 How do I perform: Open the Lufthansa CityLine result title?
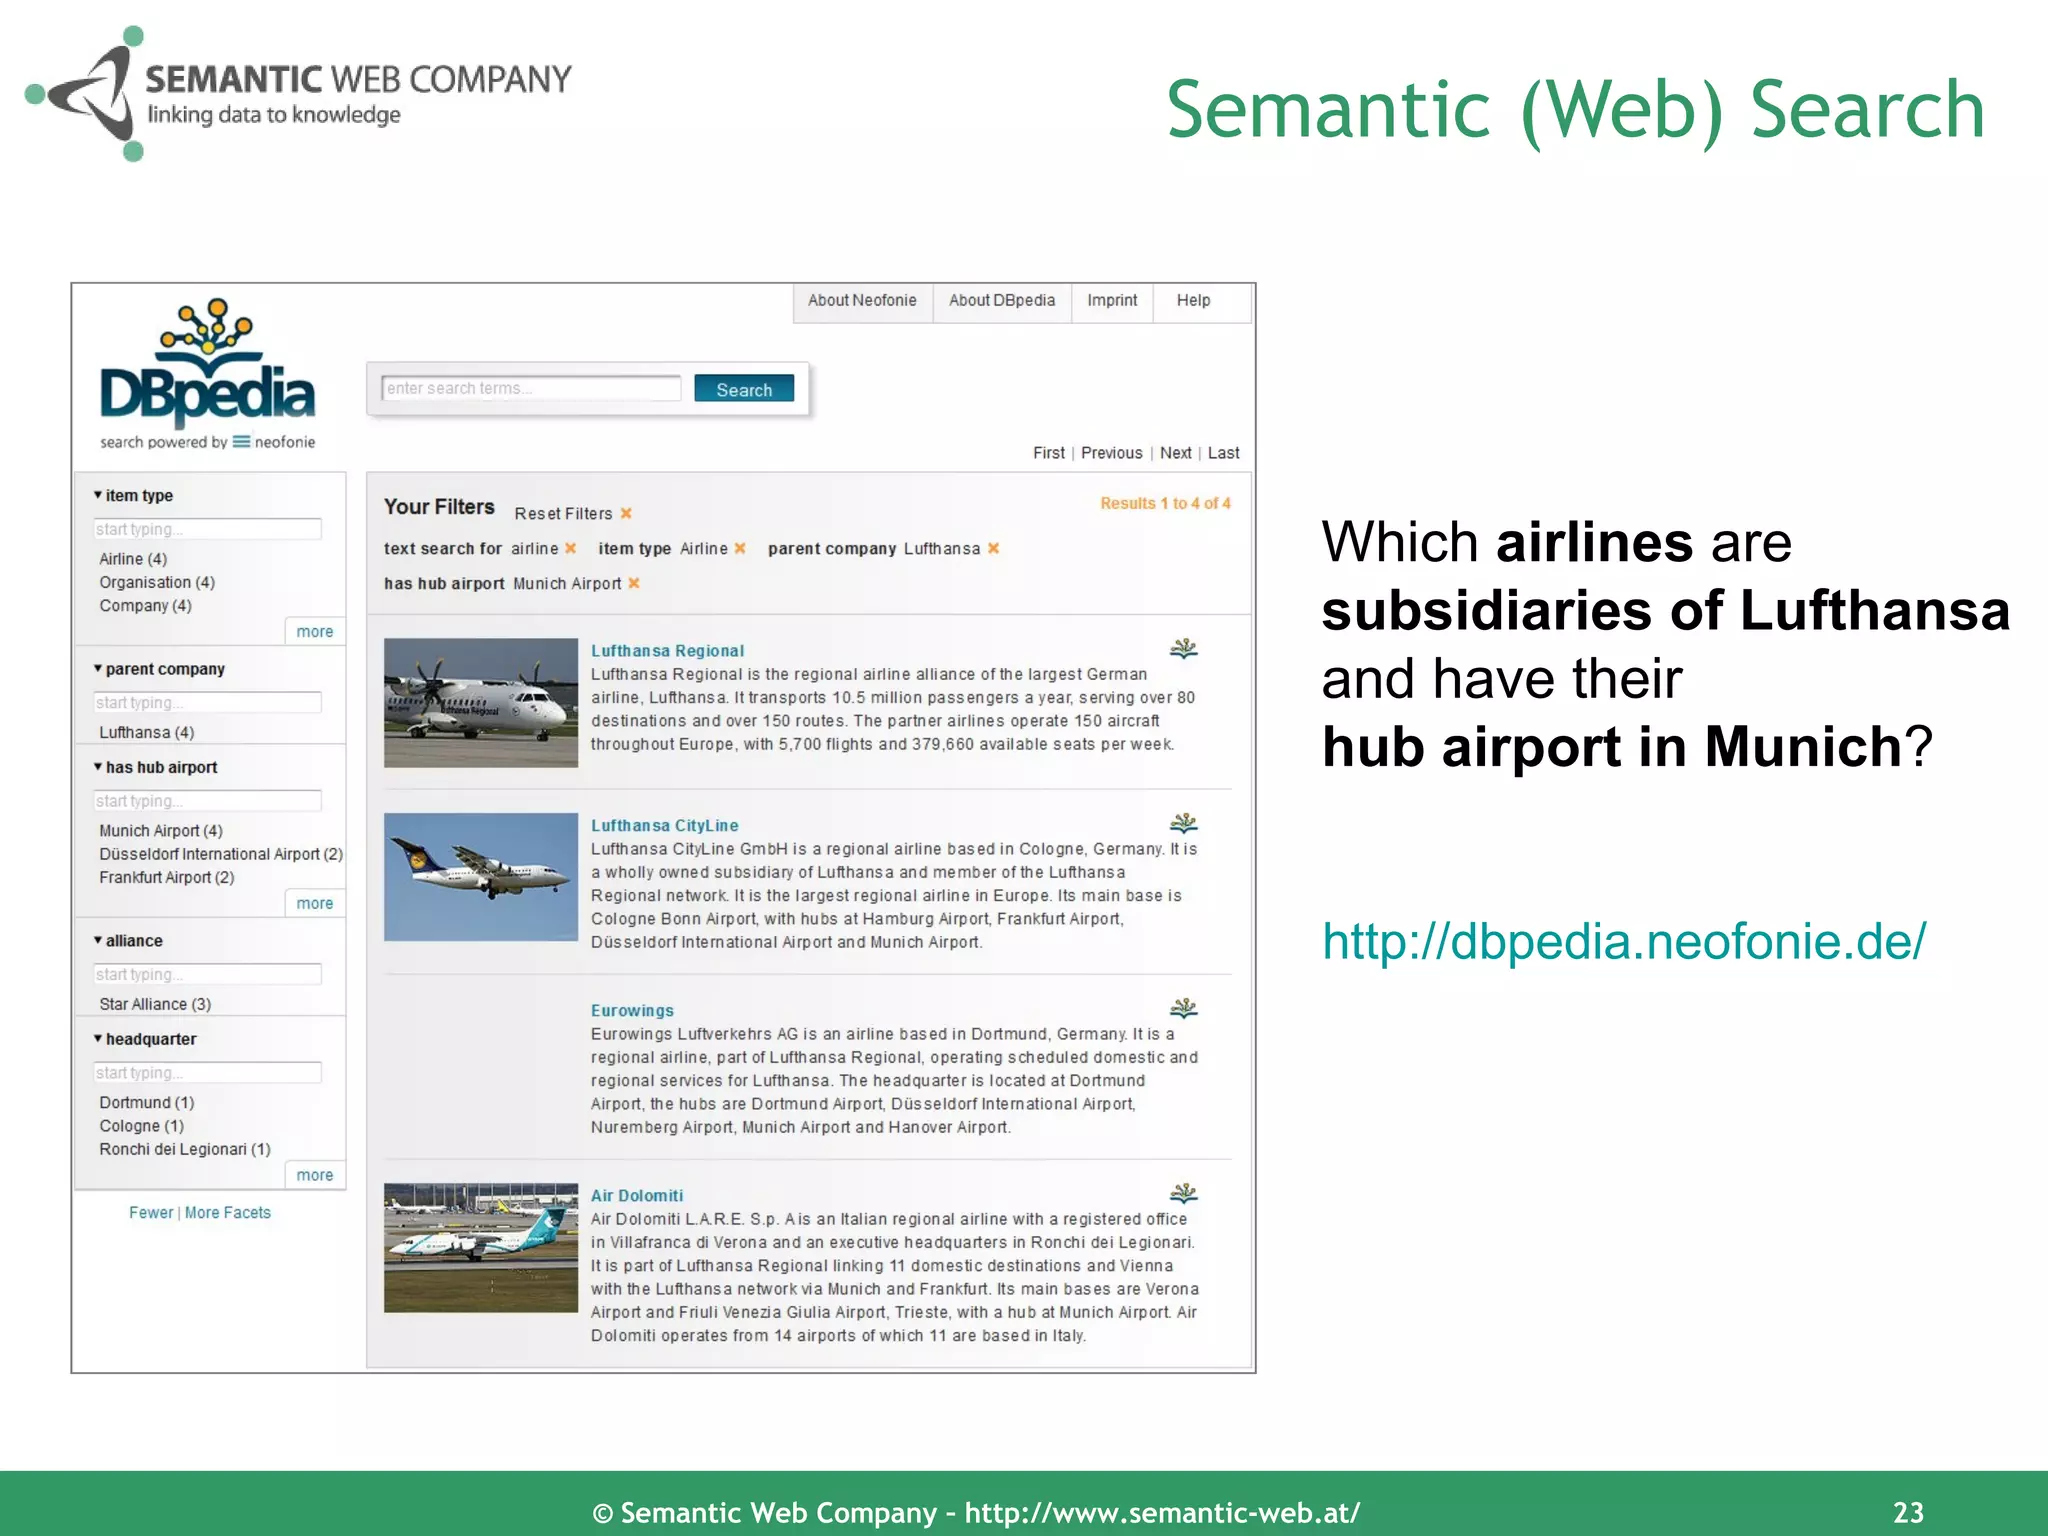664,826
